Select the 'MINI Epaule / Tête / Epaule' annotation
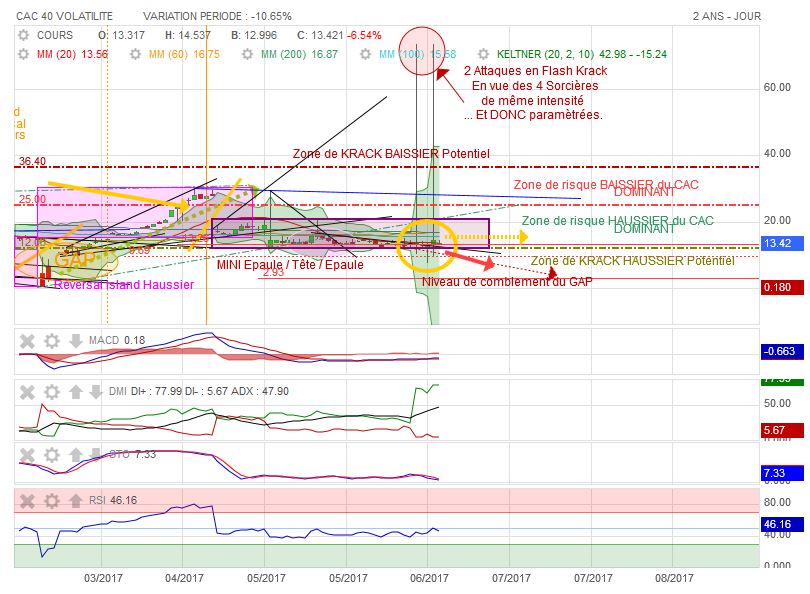The height and width of the screenshot is (594, 810). coord(290,265)
